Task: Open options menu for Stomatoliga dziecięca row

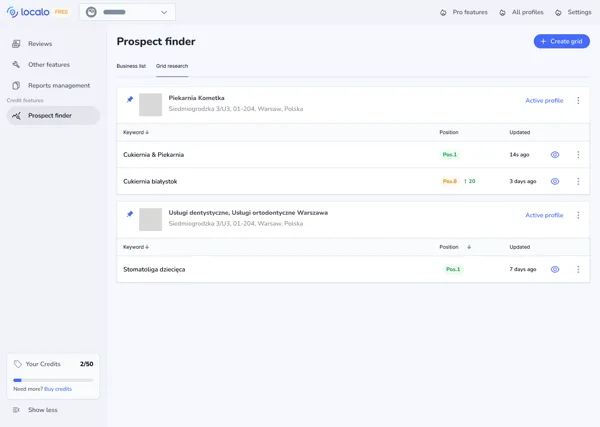Action: tap(578, 269)
